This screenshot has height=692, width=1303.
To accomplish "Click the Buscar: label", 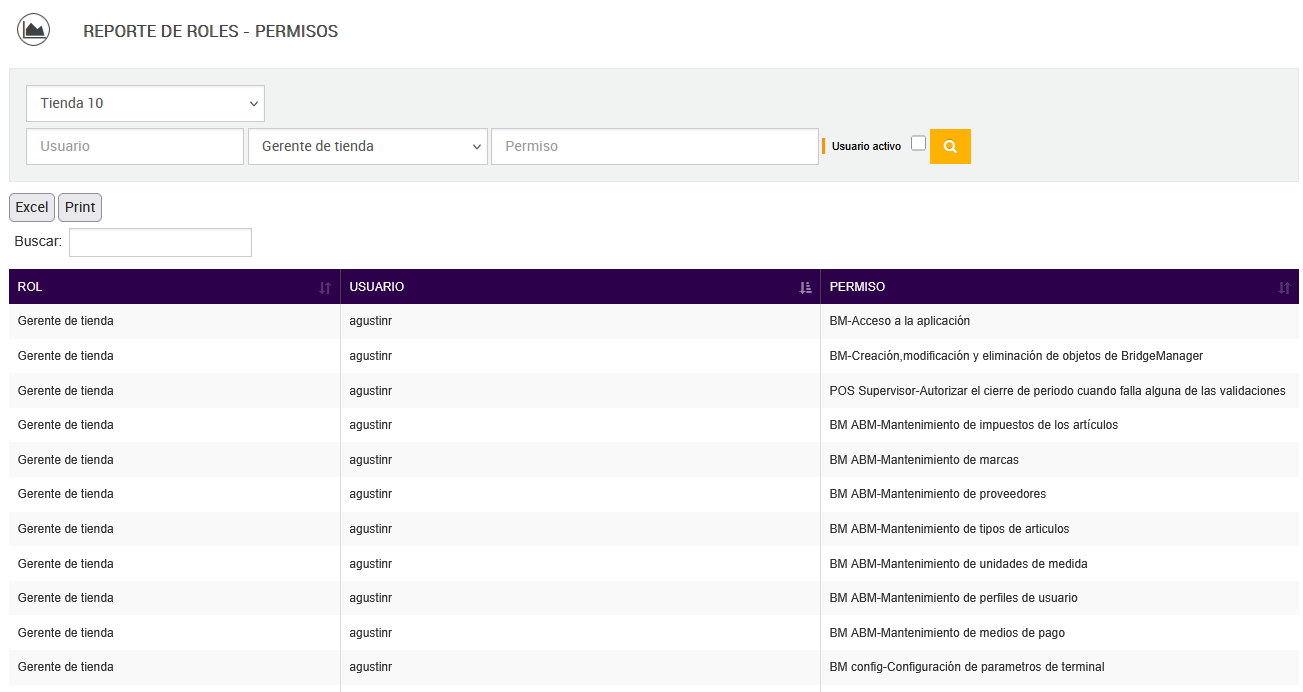I will tap(38, 242).
